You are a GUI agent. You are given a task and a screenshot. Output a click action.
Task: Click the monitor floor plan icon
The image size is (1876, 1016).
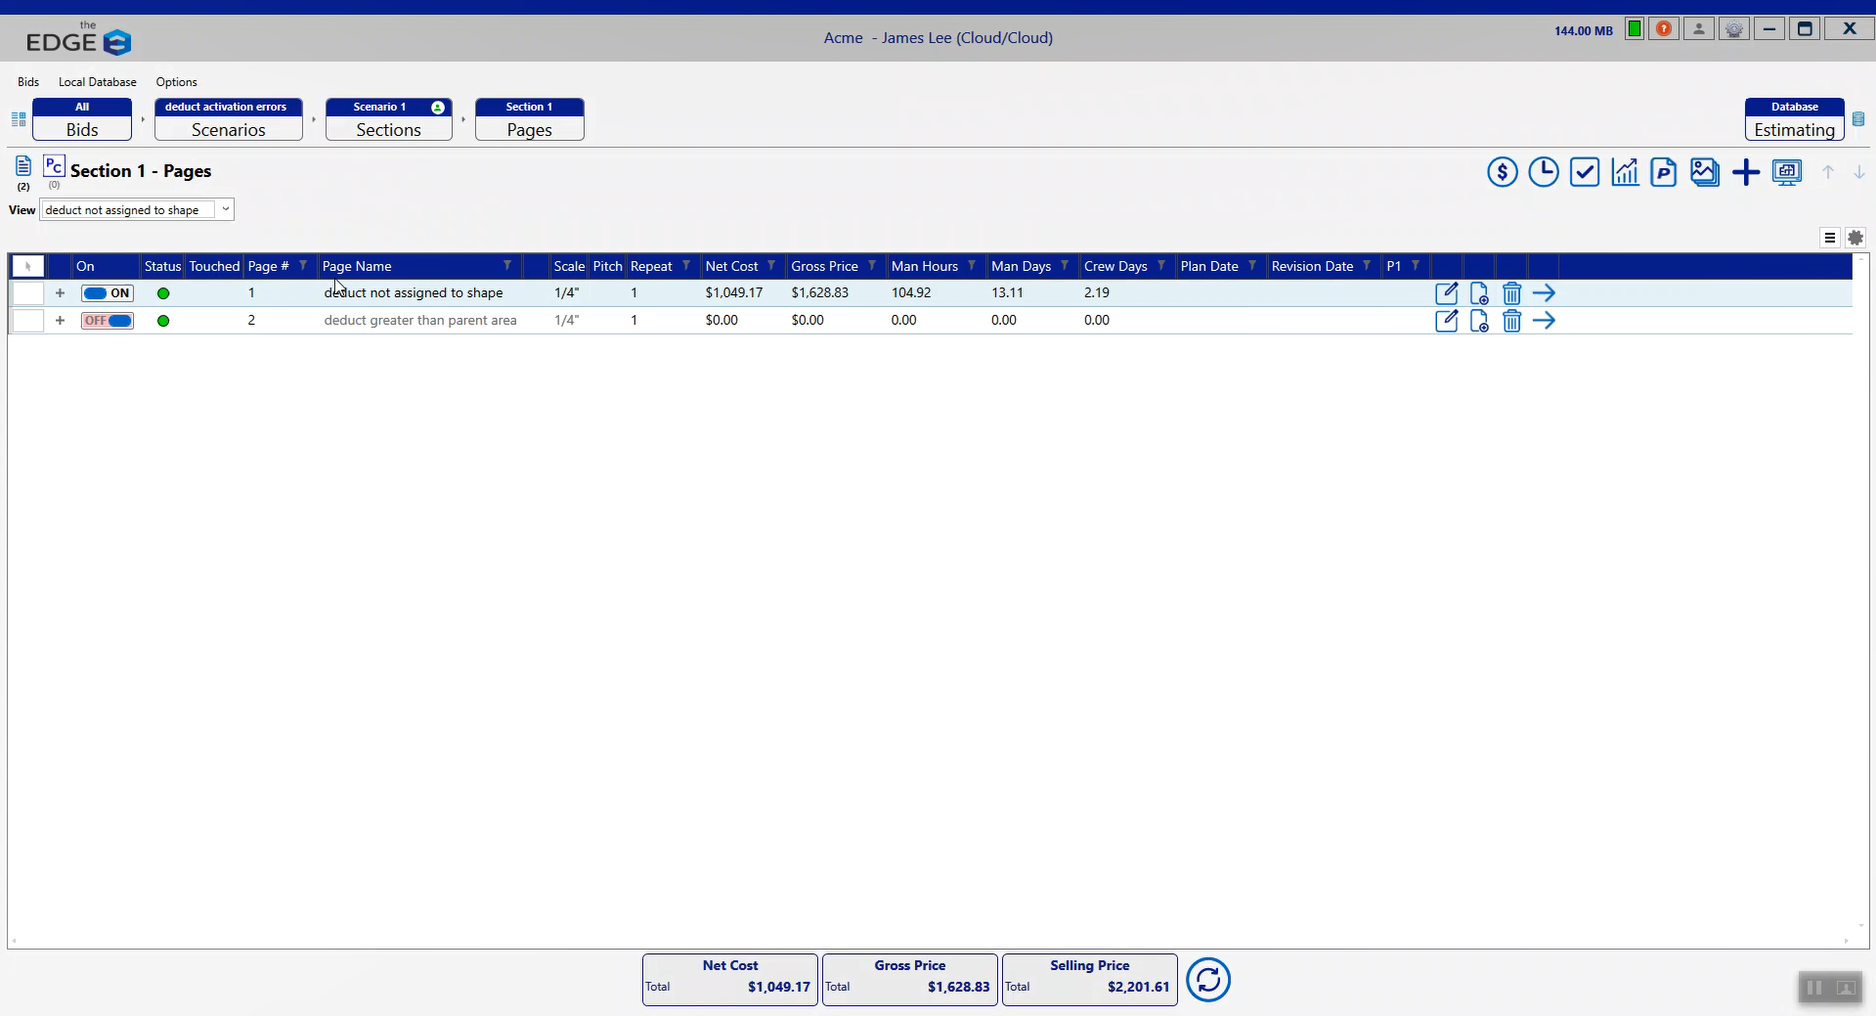pyautogui.click(x=1786, y=172)
